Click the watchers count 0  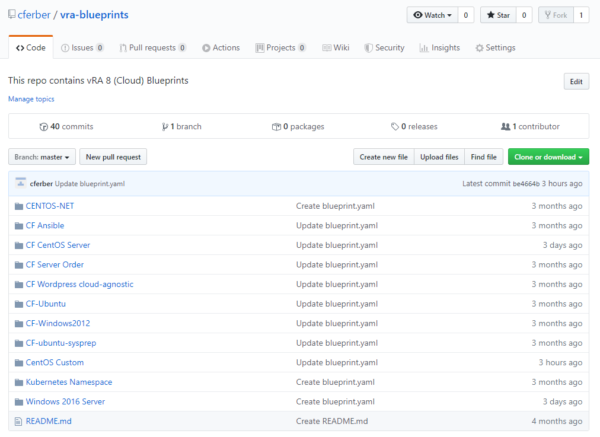[466, 15]
